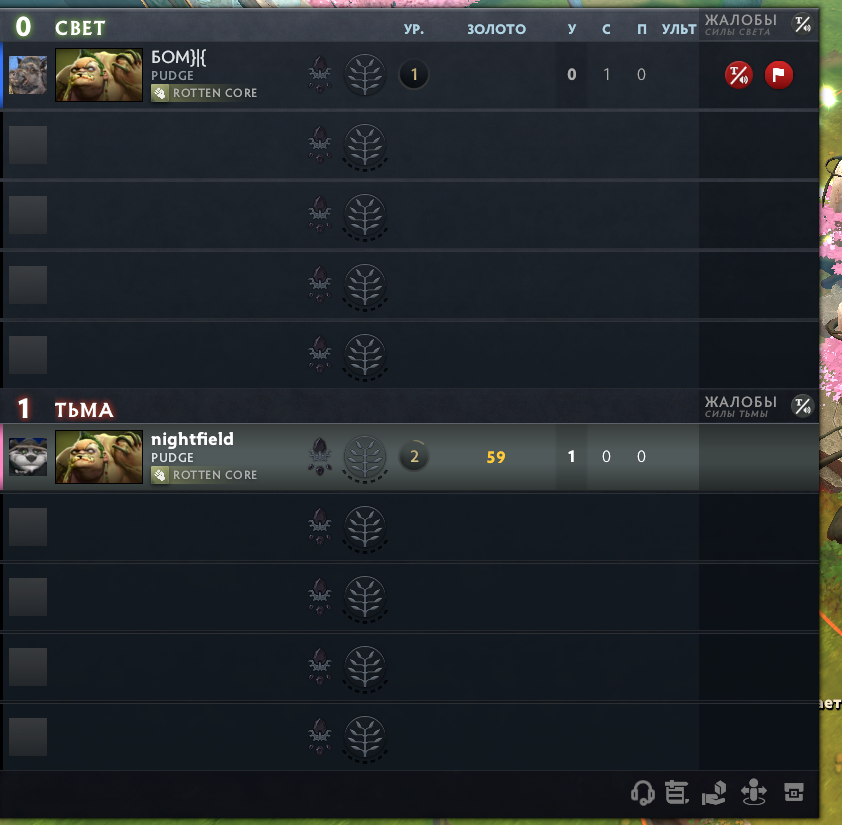Click the Rotten Core badge under БОМ}|{
The image size is (842, 825).
click(x=205, y=93)
